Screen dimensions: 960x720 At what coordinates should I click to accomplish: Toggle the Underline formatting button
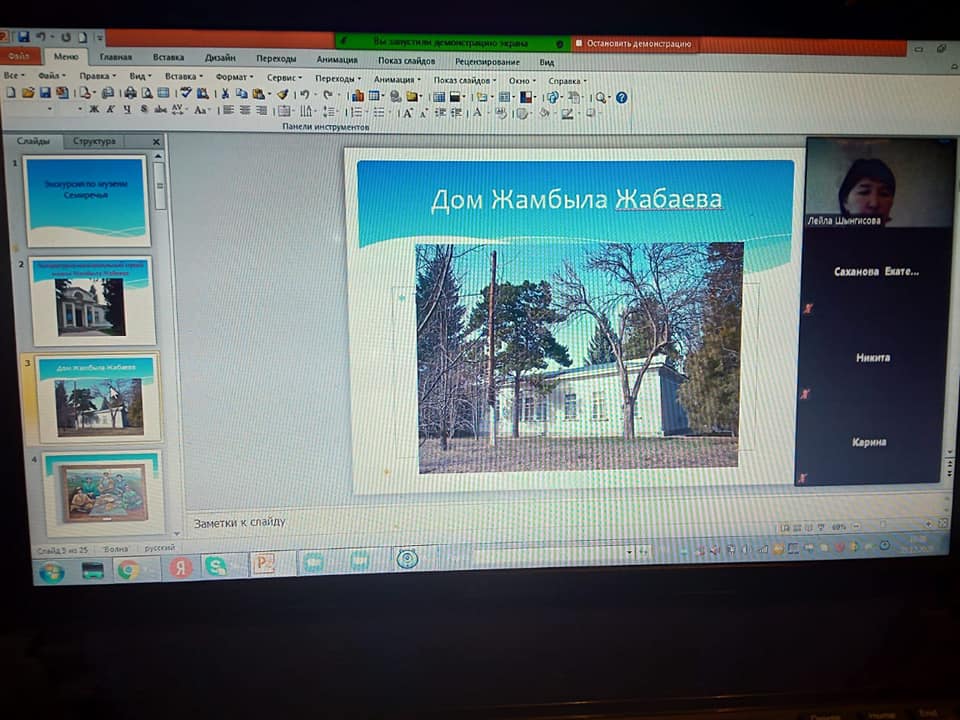(126, 110)
